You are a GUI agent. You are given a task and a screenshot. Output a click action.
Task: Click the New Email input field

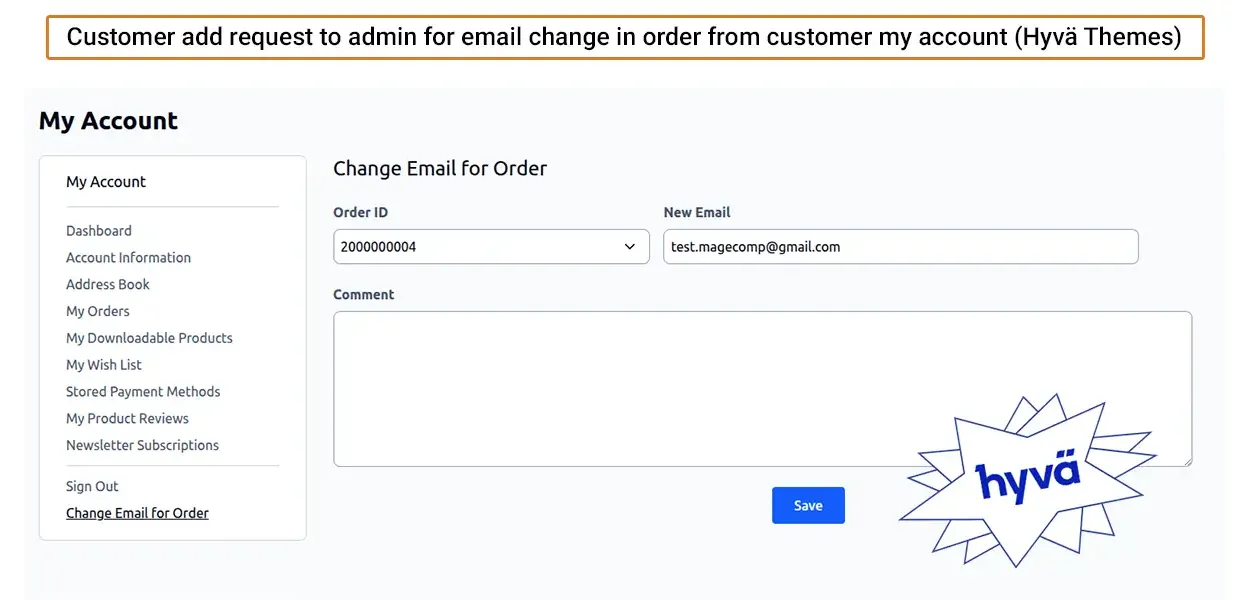tap(900, 247)
